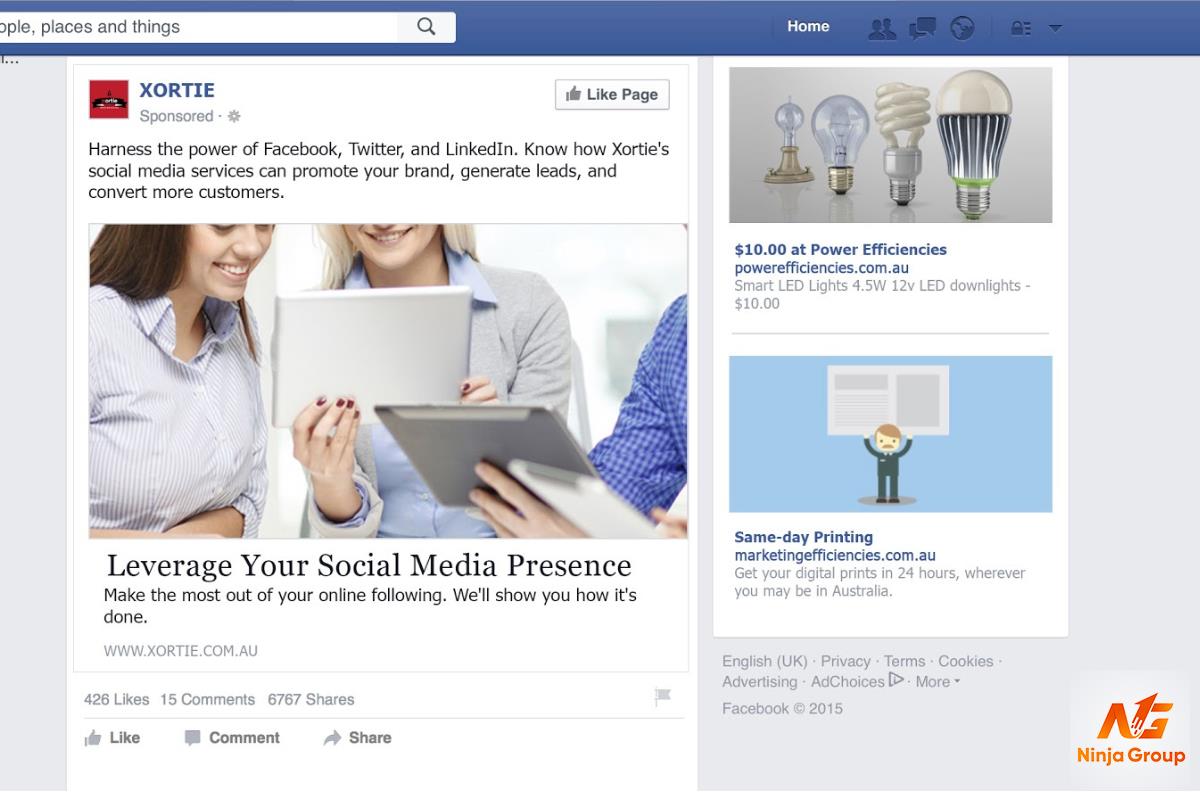Open the XORTIE page name link
The image size is (1200, 800).
tap(177, 90)
